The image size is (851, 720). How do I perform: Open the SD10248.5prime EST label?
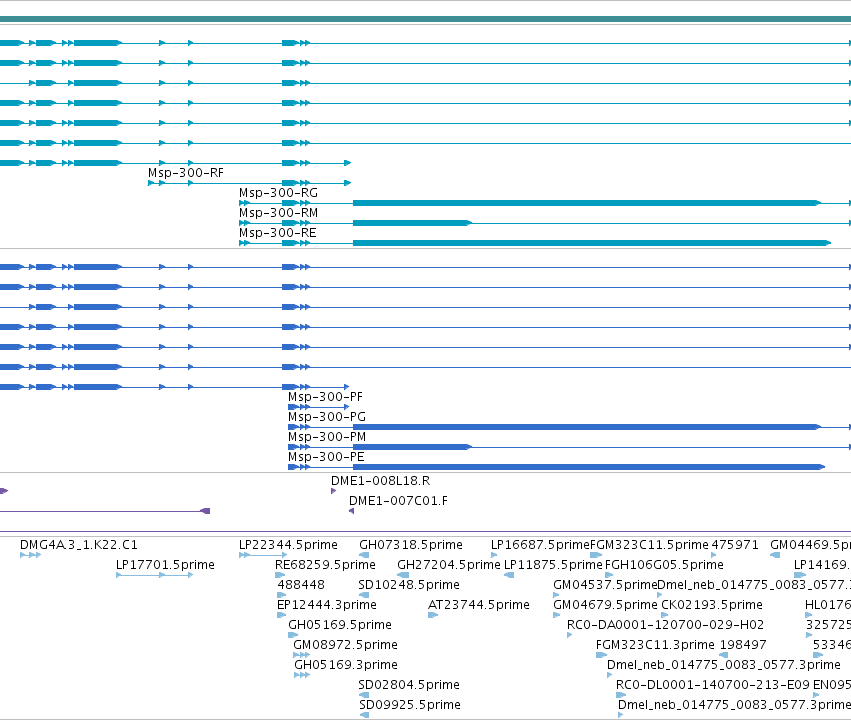409,585
